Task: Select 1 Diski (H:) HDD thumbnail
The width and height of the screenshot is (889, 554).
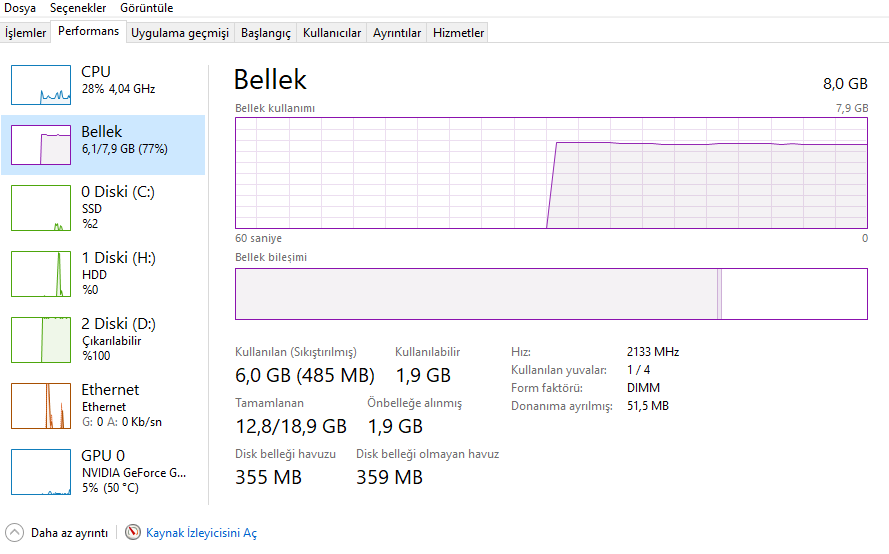Action: [41, 273]
